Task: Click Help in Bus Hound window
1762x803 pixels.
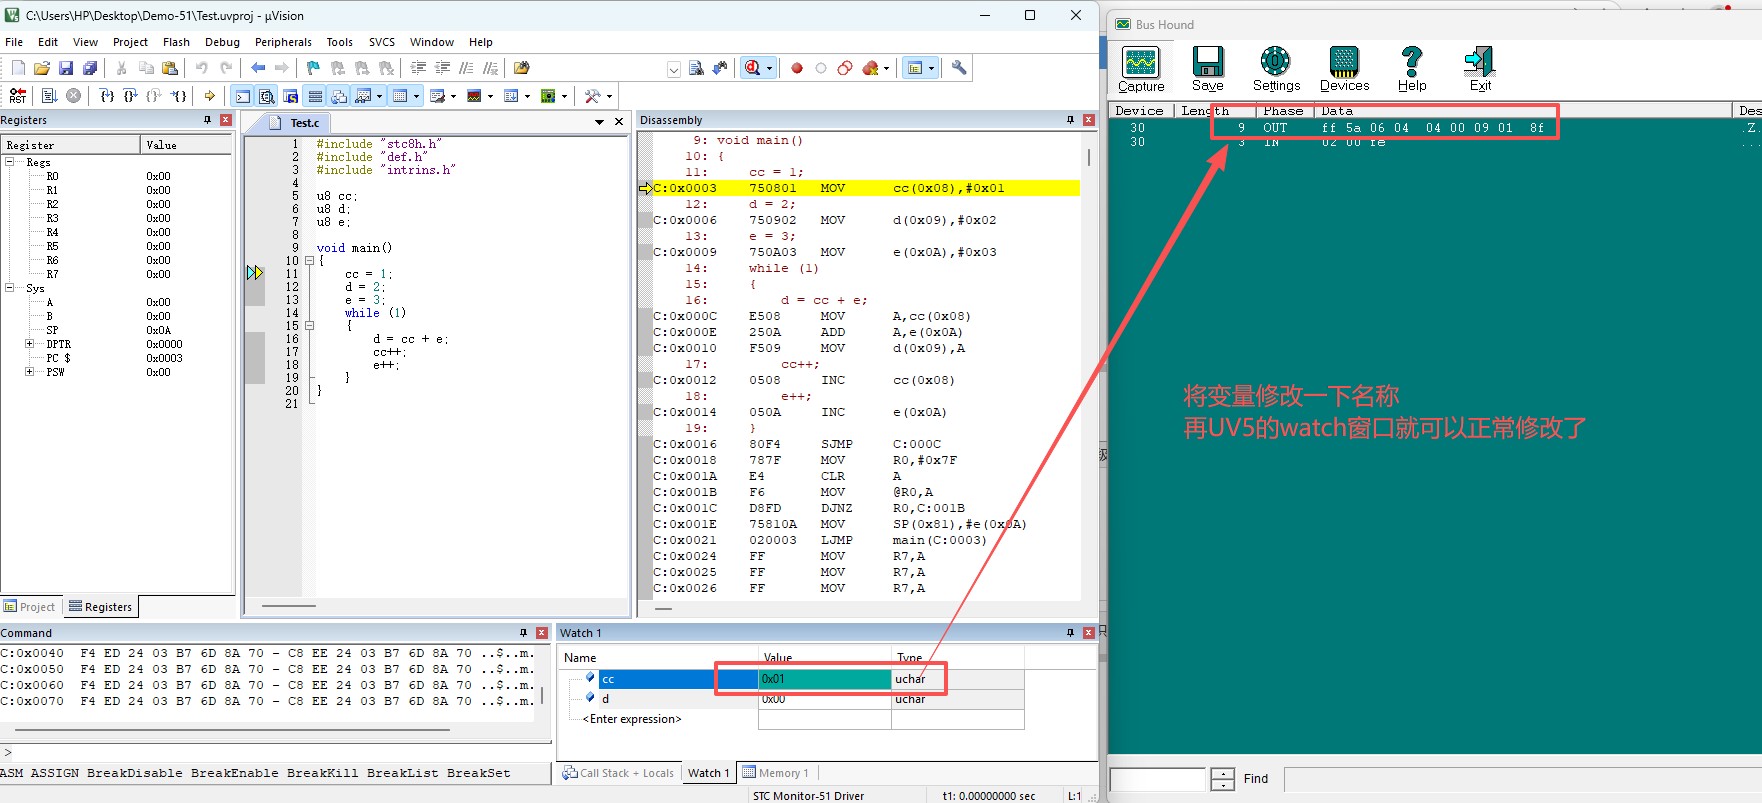Action: click(1412, 70)
